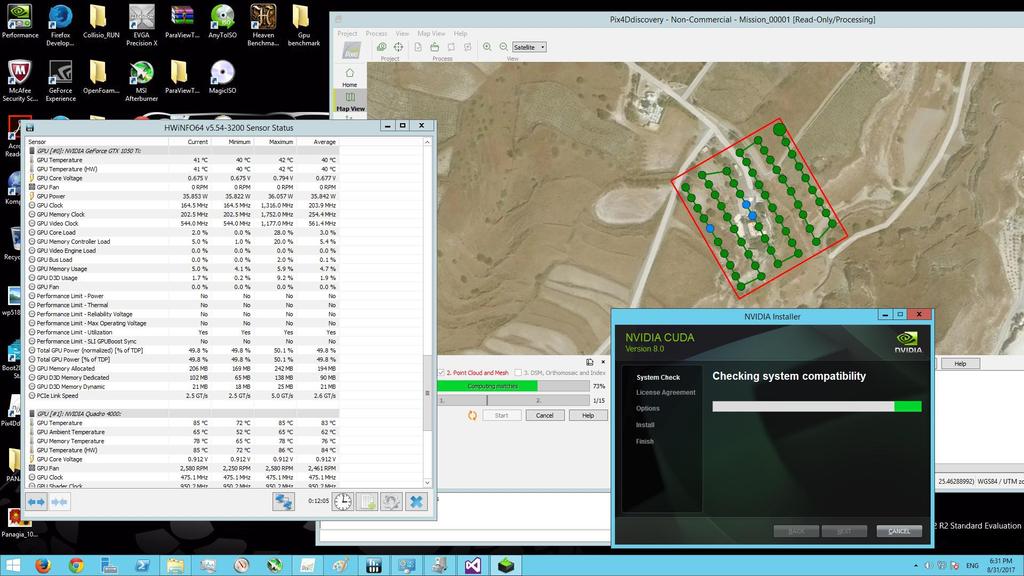
Task: Click Windows Start button on taskbar
Action: point(12,565)
